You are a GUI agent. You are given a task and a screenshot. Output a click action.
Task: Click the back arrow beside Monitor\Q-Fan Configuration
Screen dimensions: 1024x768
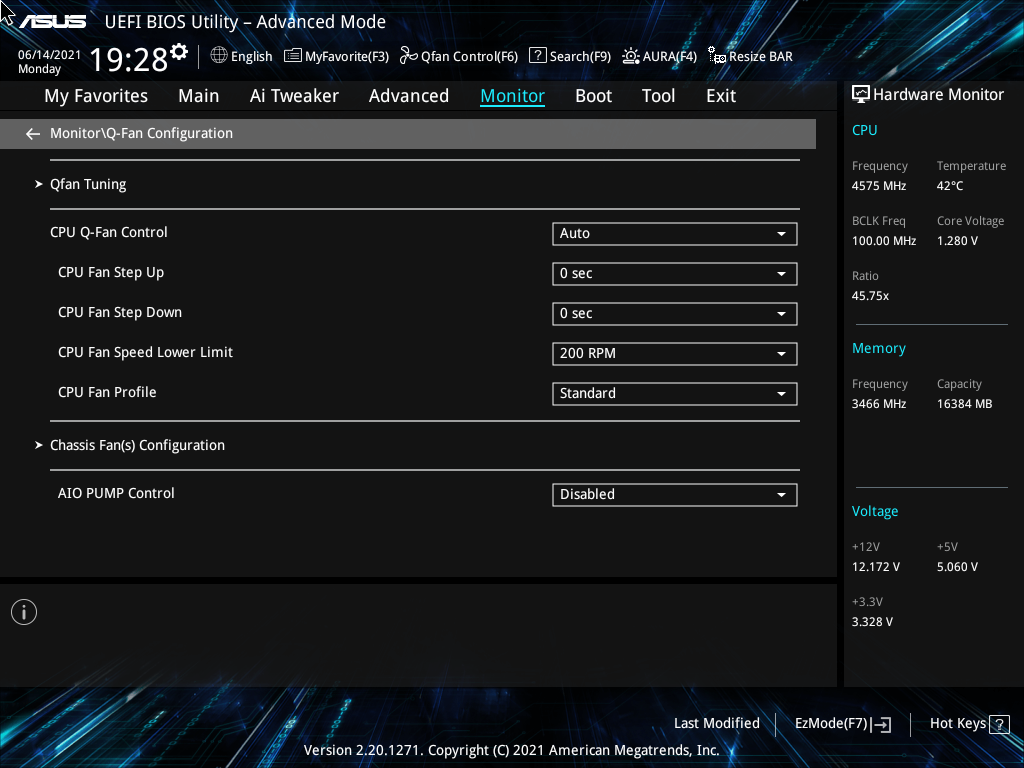[33, 134]
